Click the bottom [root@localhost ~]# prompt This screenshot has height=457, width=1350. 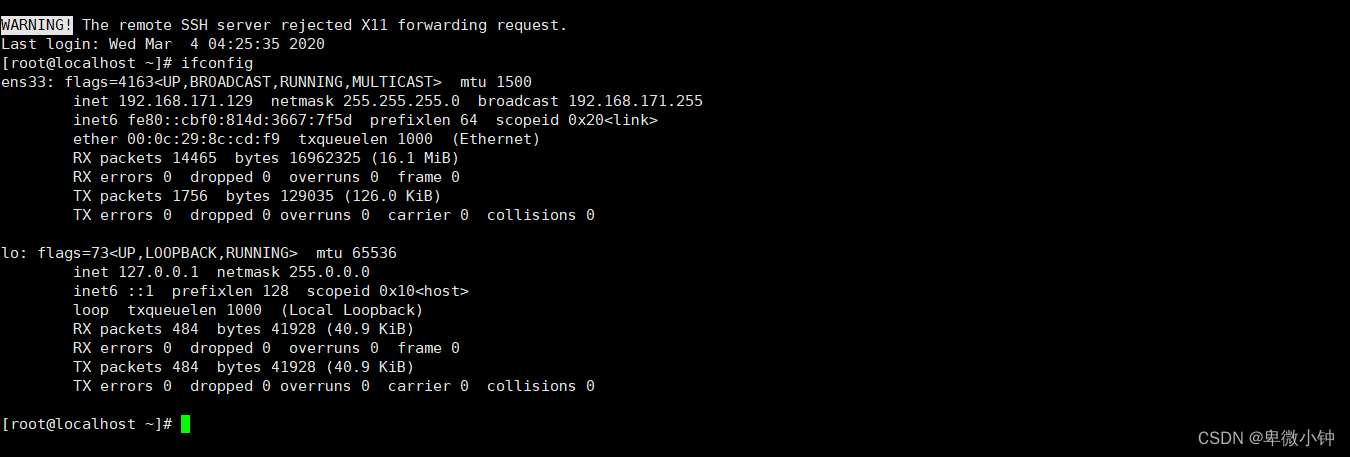click(x=87, y=424)
